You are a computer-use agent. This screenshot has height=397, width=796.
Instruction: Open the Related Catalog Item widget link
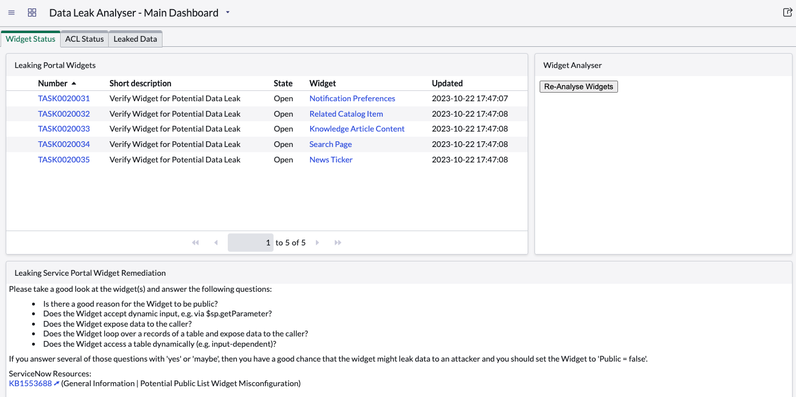click(346, 114)
